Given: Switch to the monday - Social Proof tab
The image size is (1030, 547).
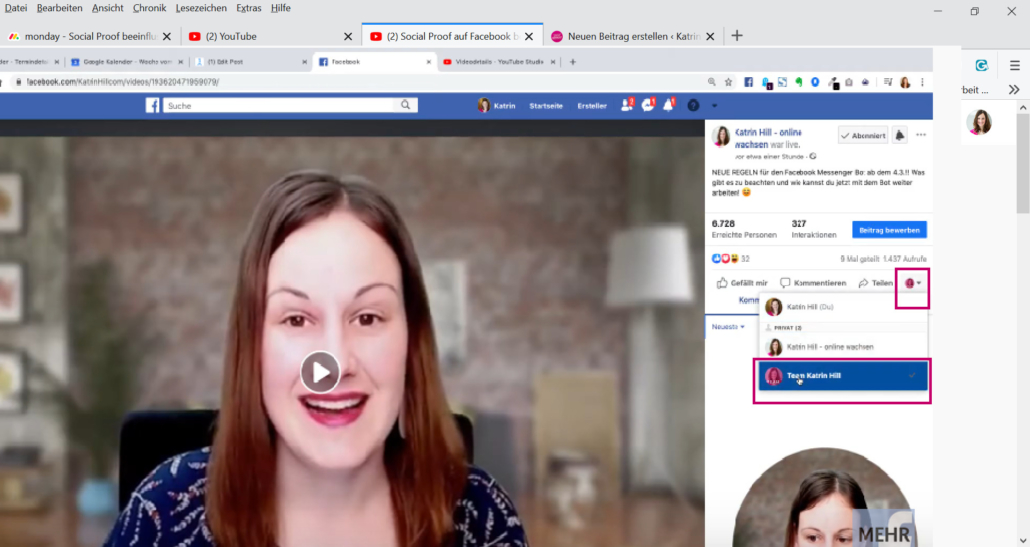Looking at the screenshot, I should point(89,36).
